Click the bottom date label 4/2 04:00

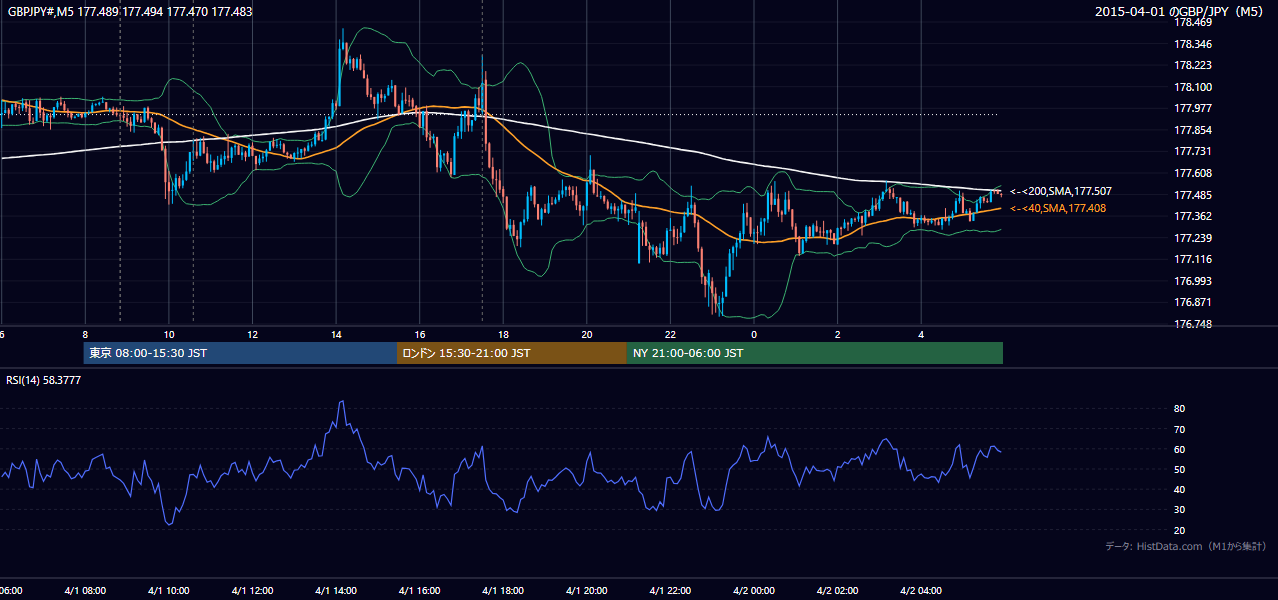921,591
